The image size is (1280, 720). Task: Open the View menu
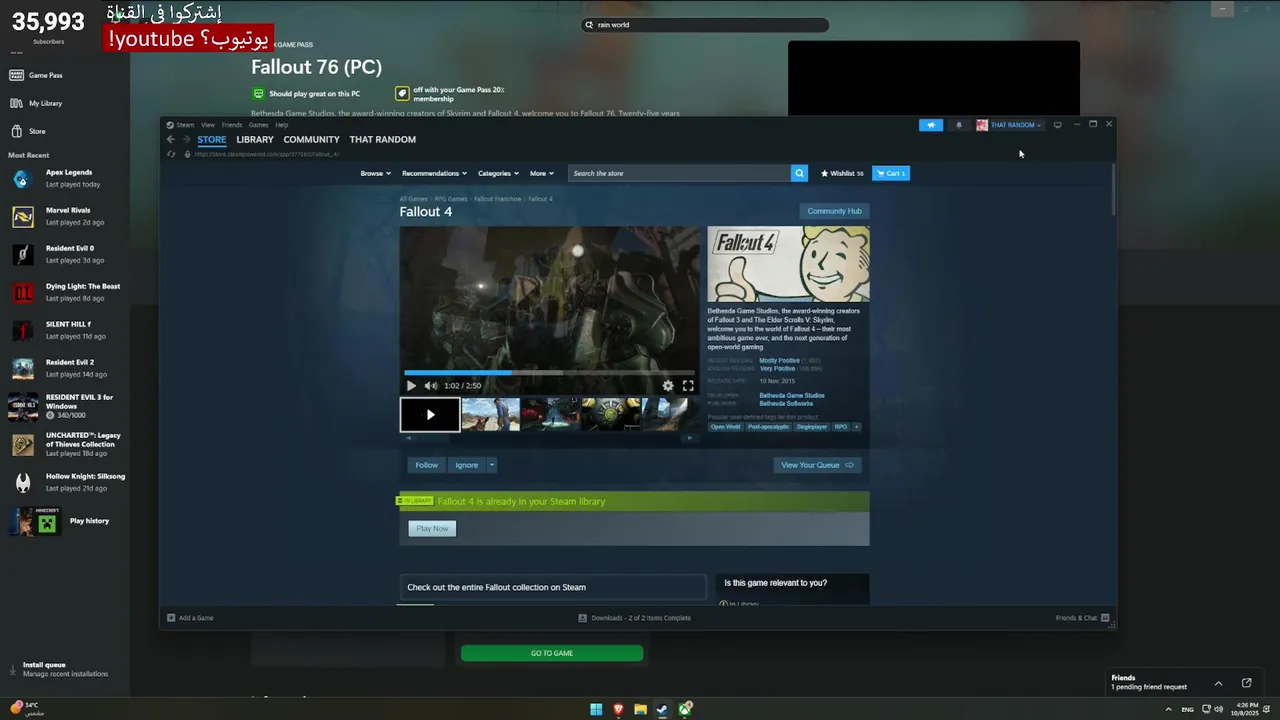(x=208, y=125)
